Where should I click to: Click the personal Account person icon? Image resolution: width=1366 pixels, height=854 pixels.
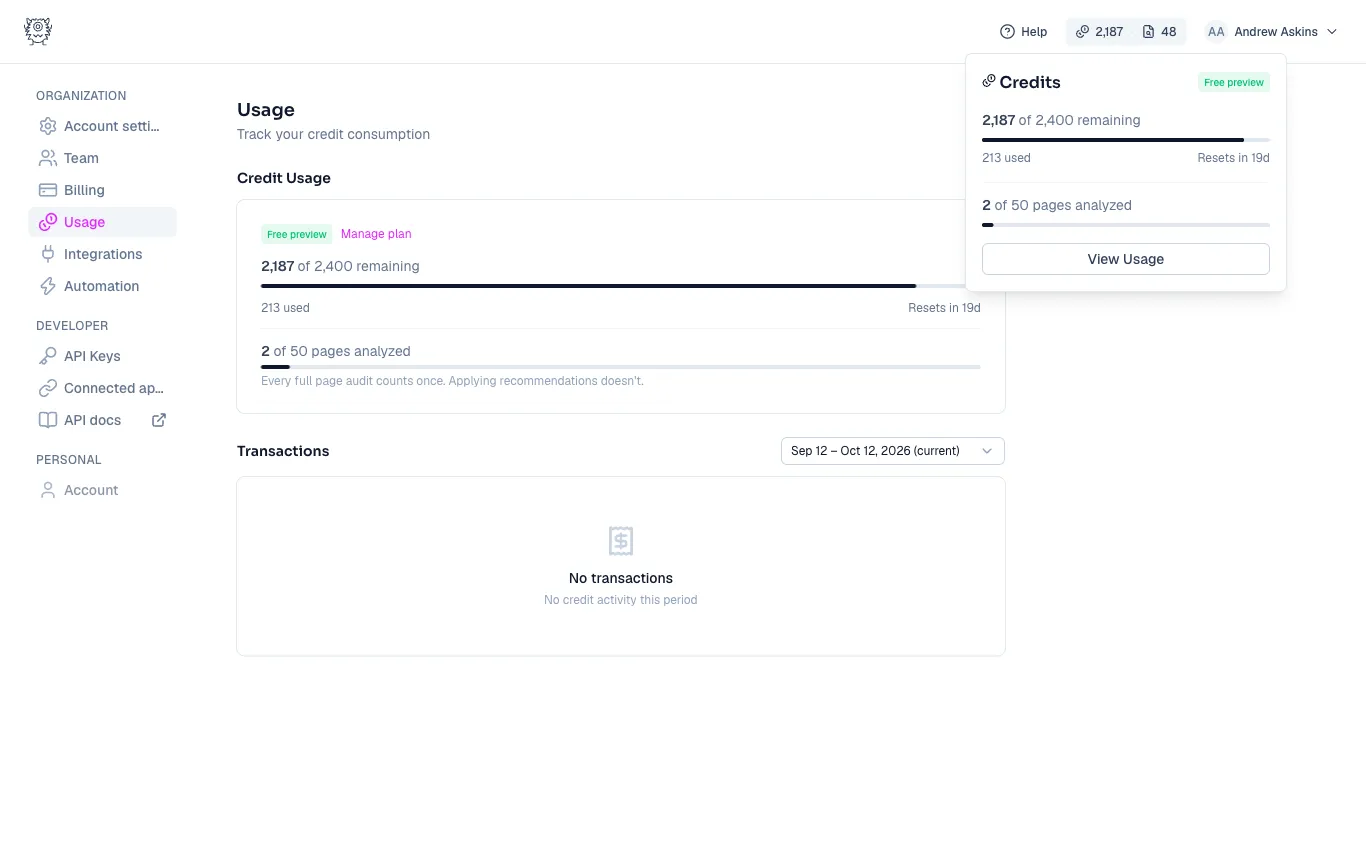[x=47, y=490]
